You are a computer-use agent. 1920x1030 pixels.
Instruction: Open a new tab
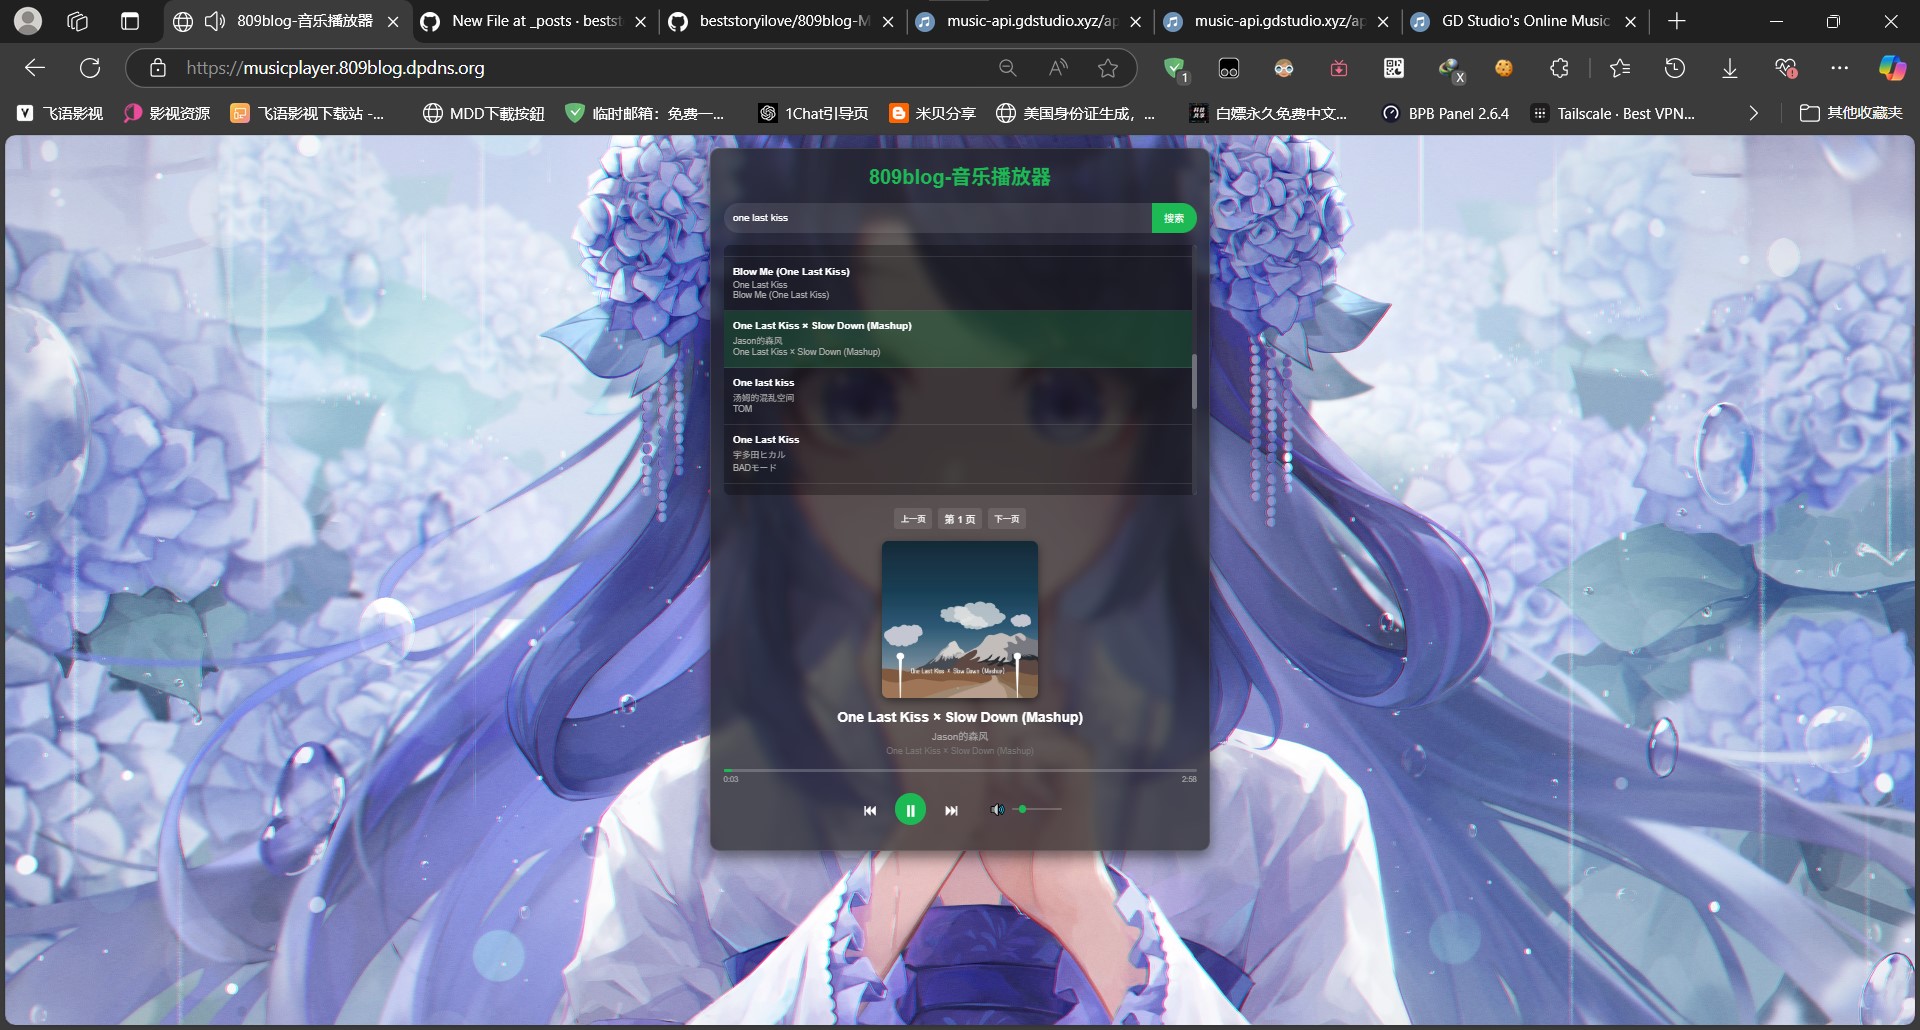point(1677,21)
